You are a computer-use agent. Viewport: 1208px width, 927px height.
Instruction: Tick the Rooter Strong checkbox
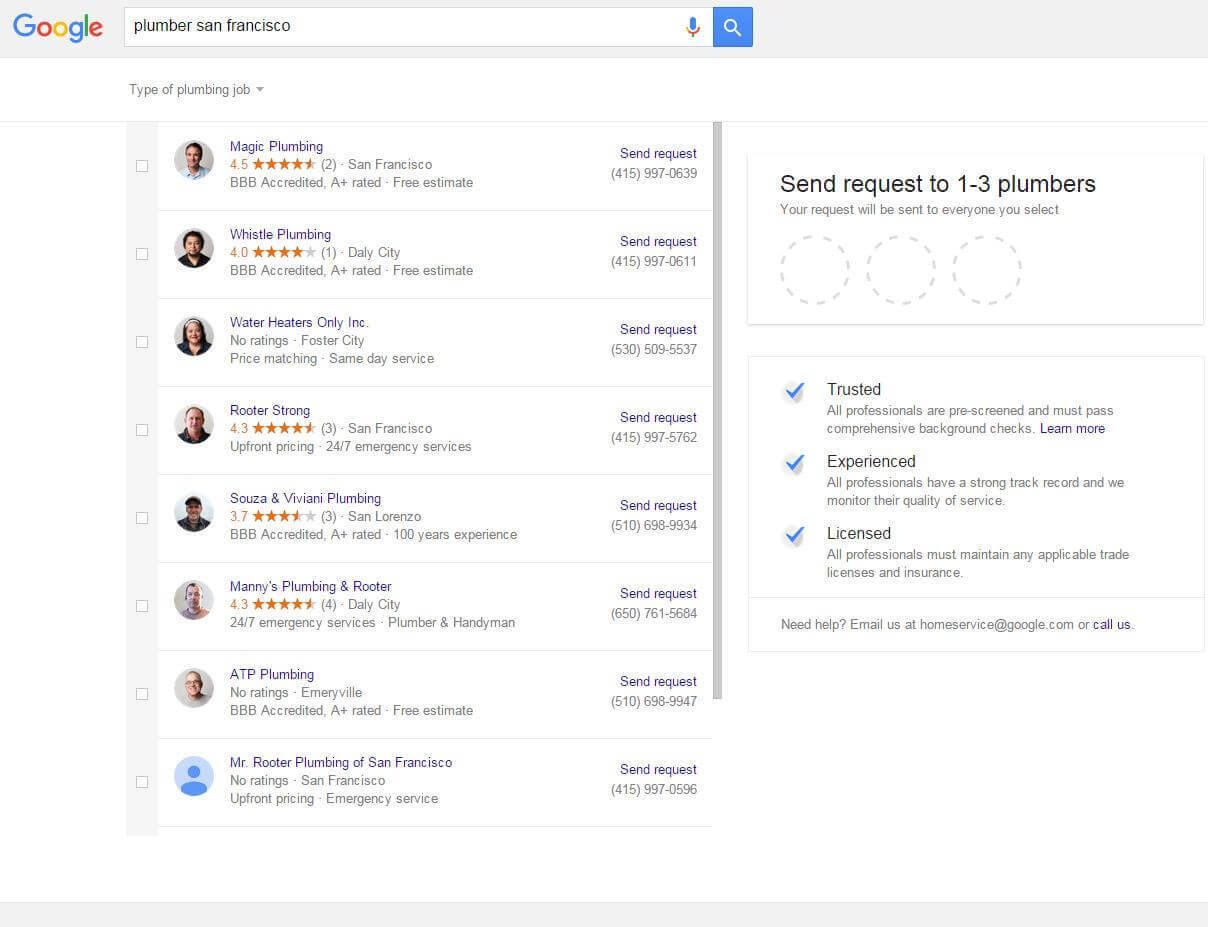142,430
